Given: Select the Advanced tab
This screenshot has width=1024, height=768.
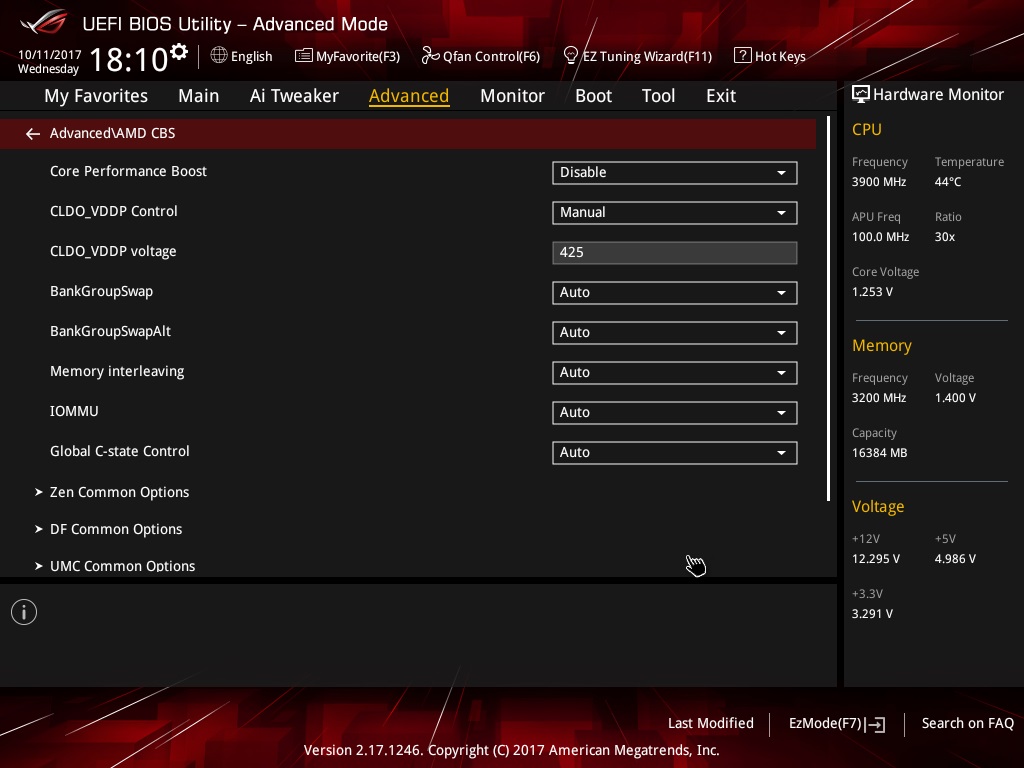Looking at the screenshot, I should pyautogui.click(x=409, y=96).
